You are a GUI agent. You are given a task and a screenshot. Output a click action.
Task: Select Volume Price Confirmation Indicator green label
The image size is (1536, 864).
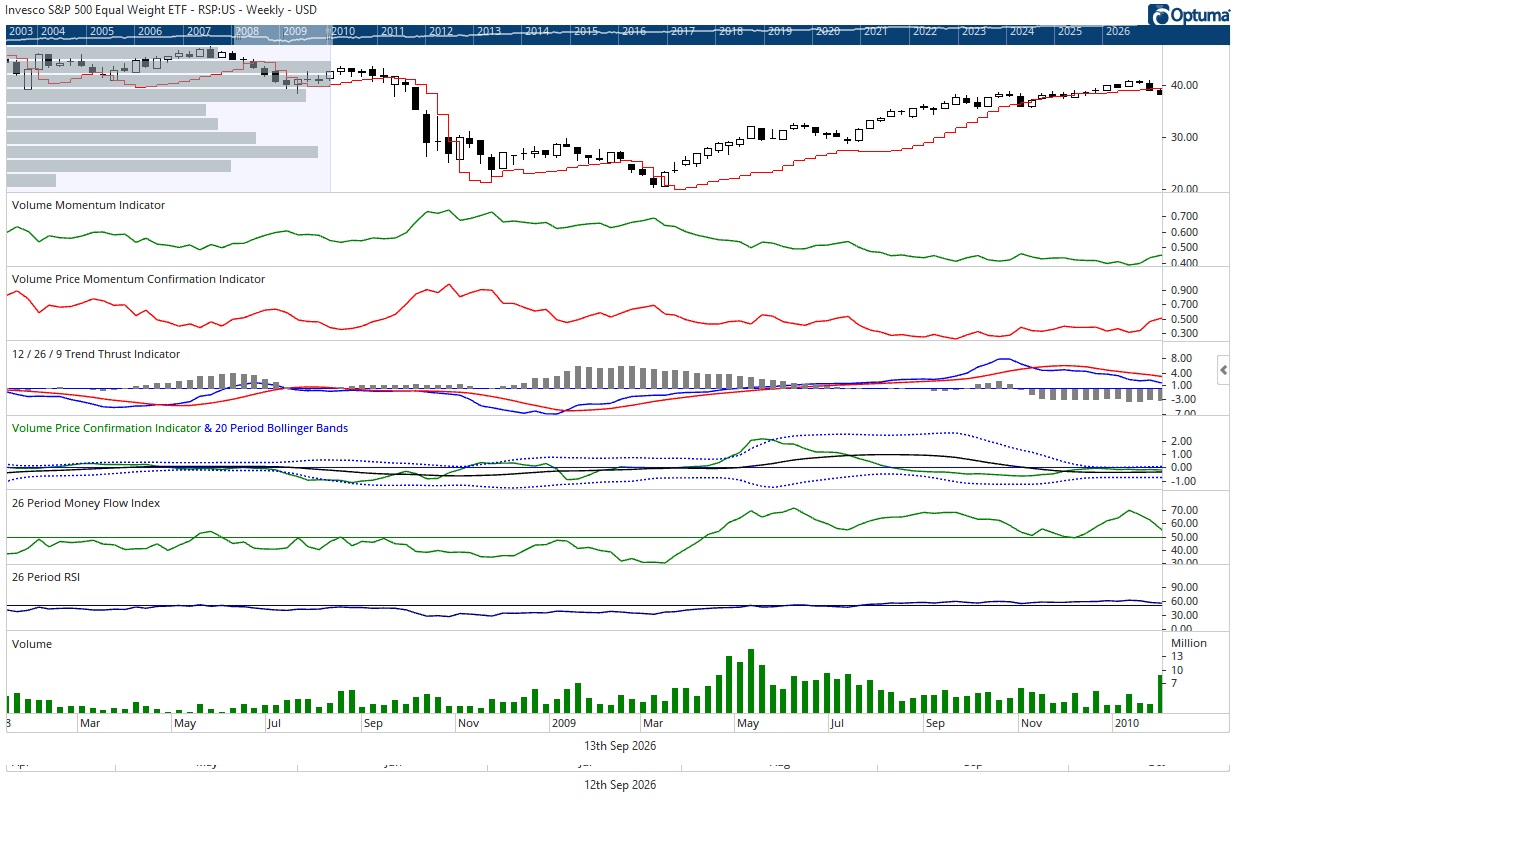click(106, 428)
